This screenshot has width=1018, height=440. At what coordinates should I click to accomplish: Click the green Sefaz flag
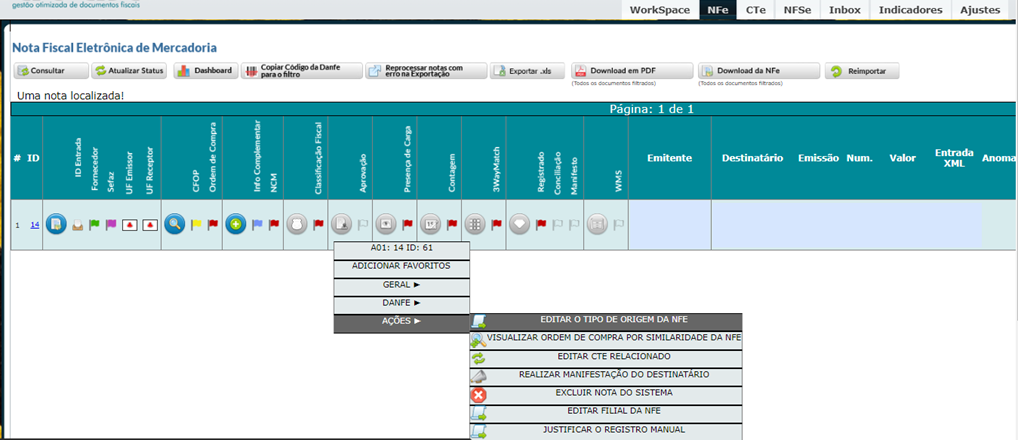[x=94, y=225]
